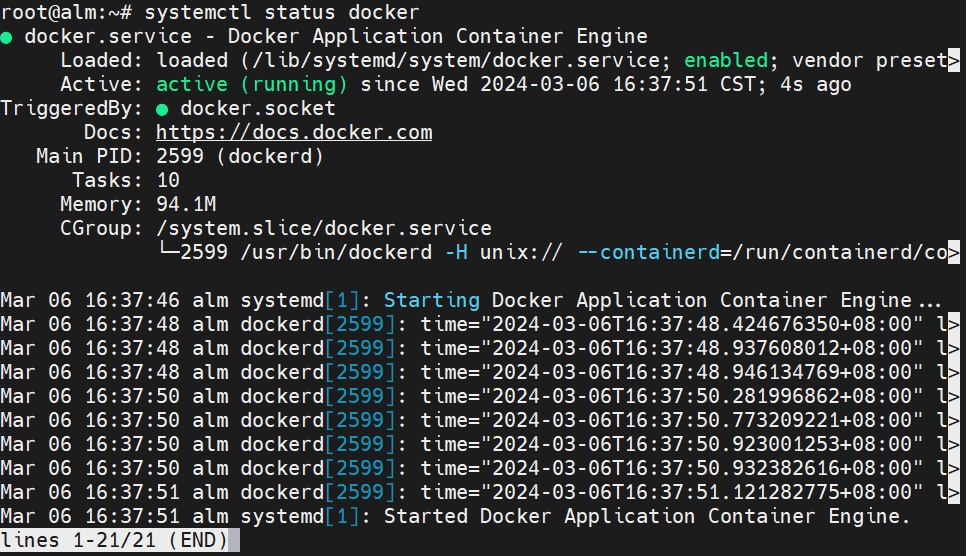This screenshot has height=556, width=967.
Task: Click the green status dot before docker.service
Action: (6, 38)
